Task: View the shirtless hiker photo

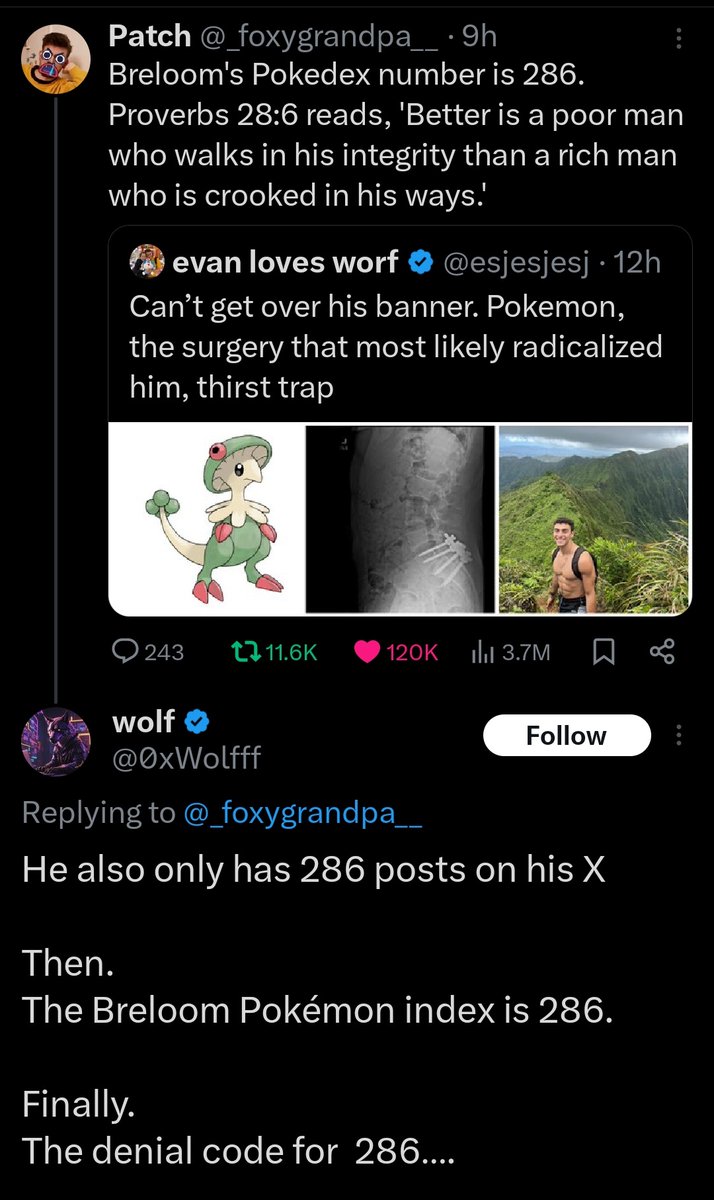Action: (595, 519)
